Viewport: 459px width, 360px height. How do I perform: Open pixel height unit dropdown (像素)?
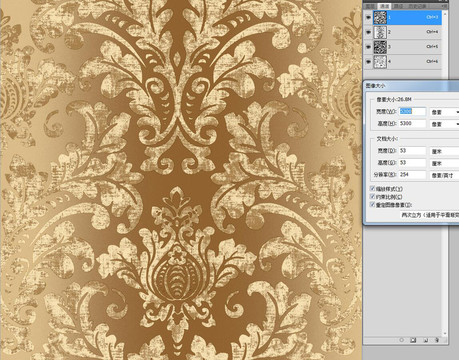[444, 124]
